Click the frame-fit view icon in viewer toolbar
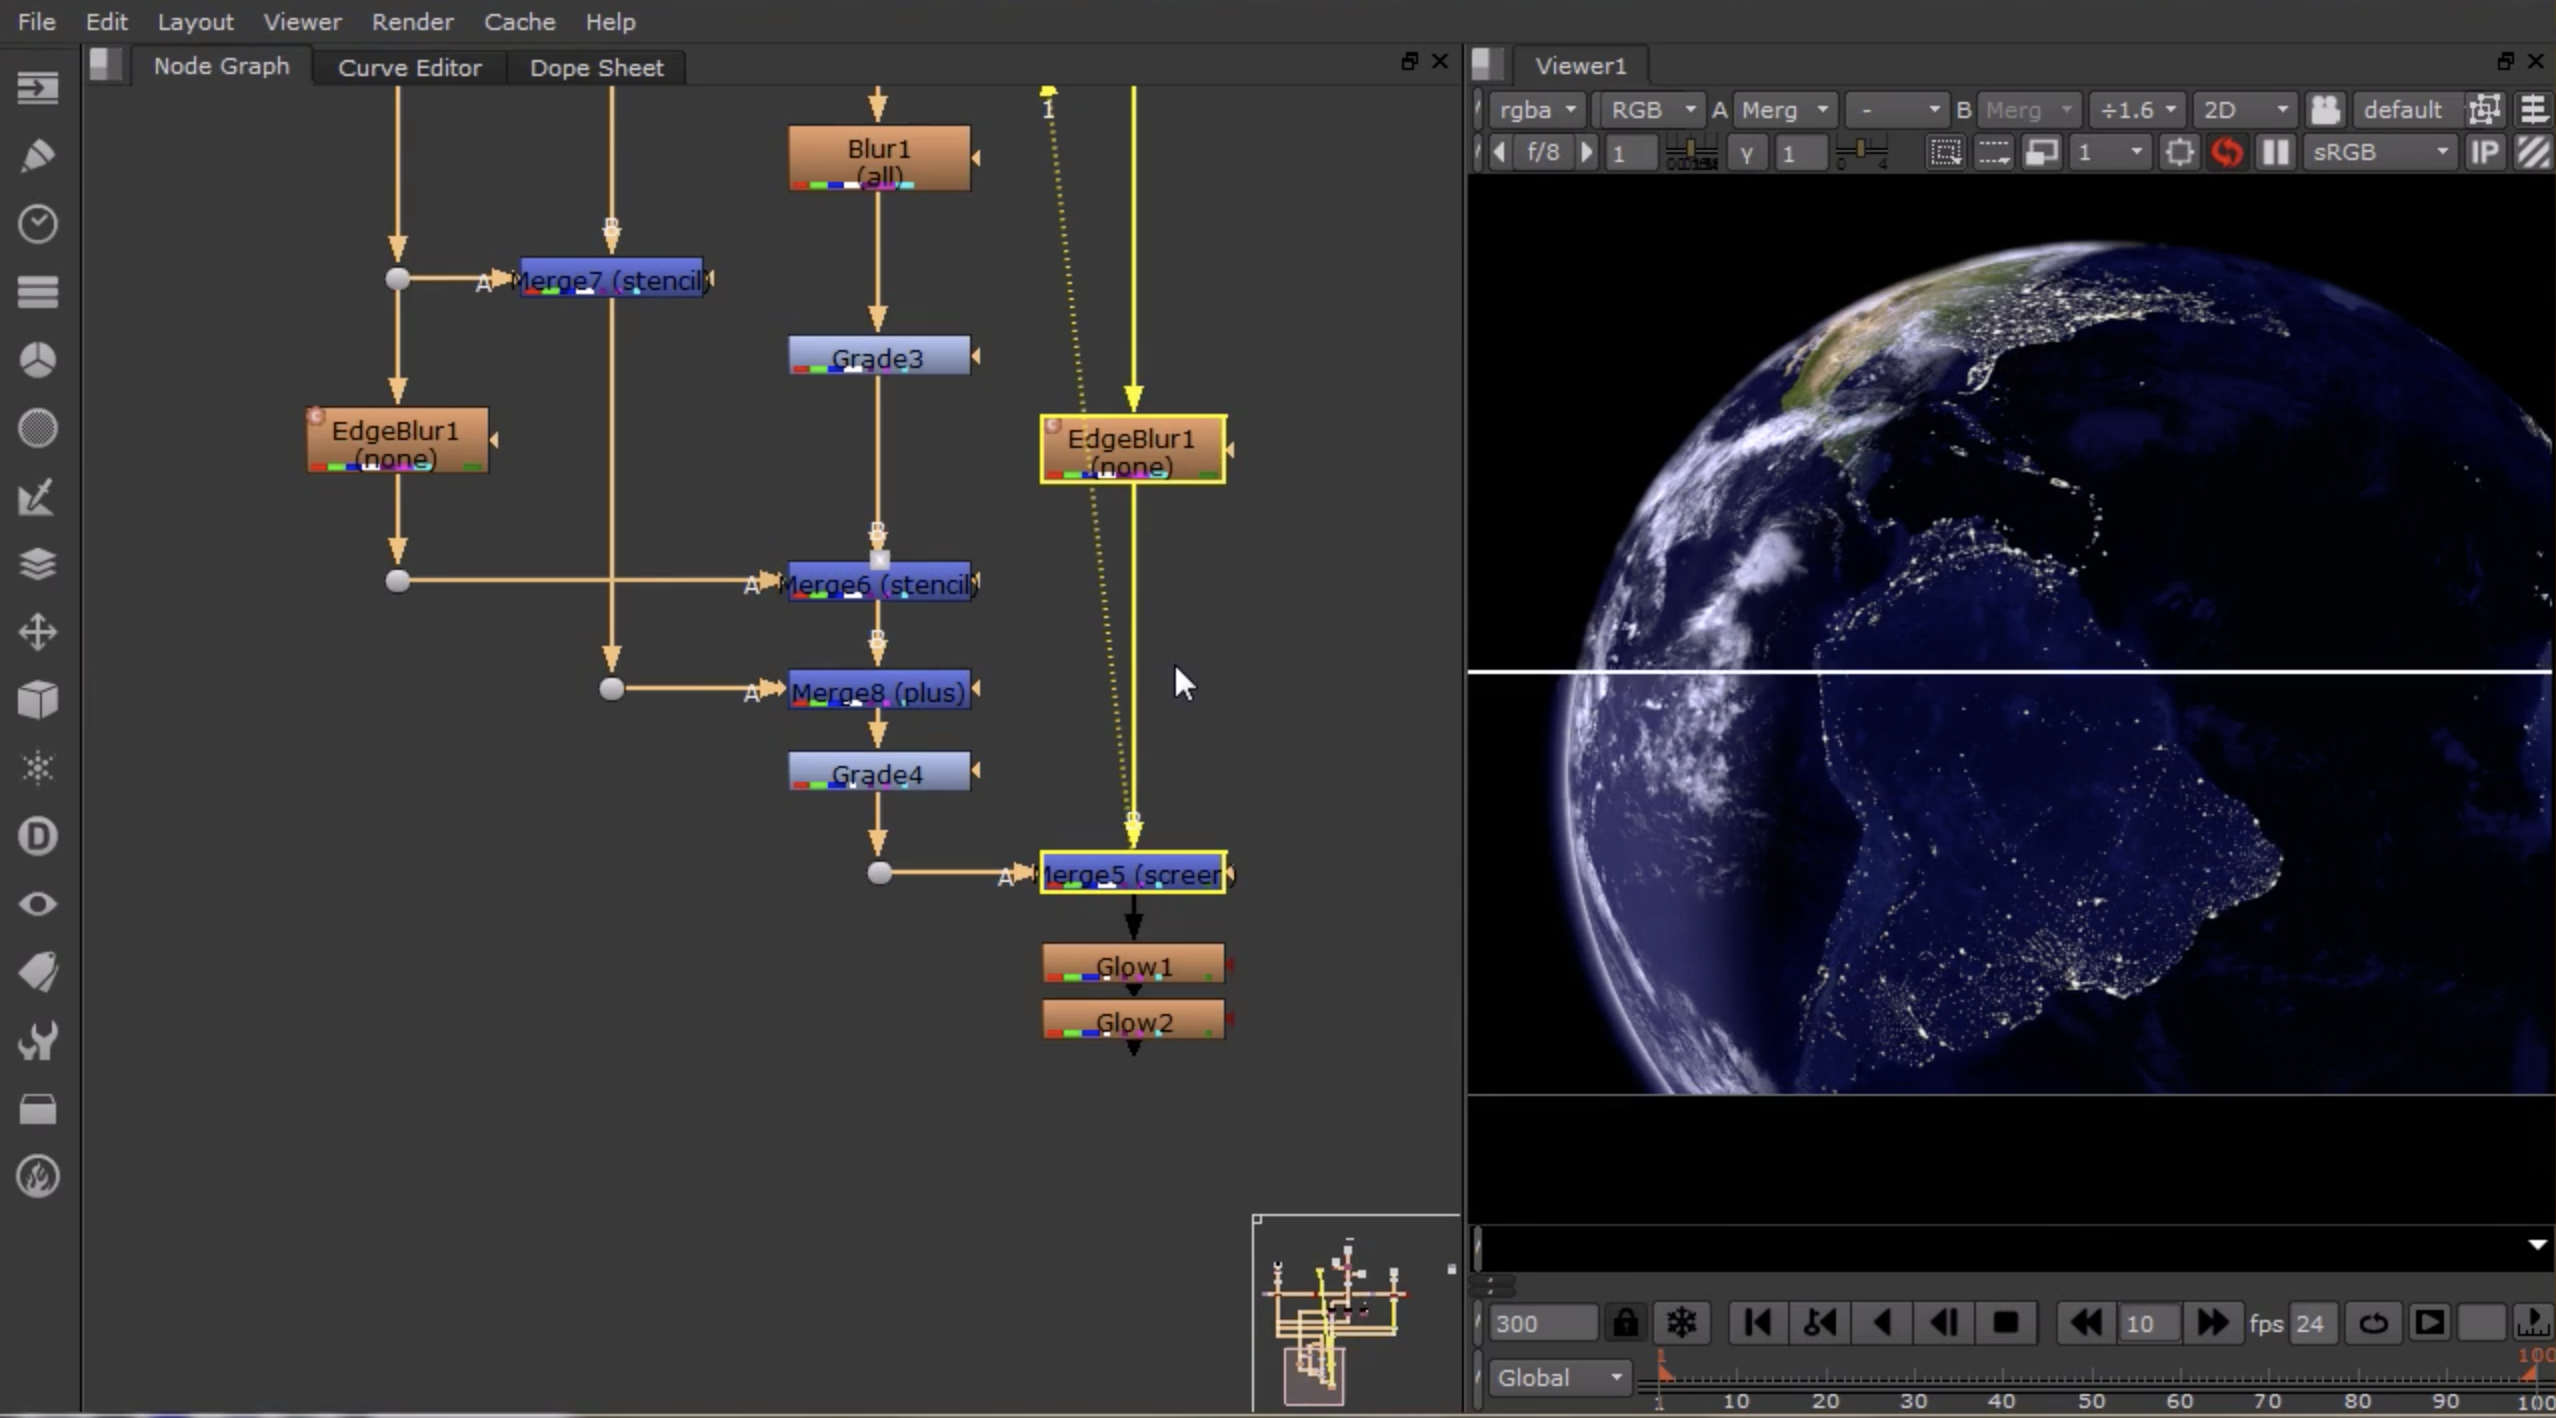 [x=2177, y=154]
